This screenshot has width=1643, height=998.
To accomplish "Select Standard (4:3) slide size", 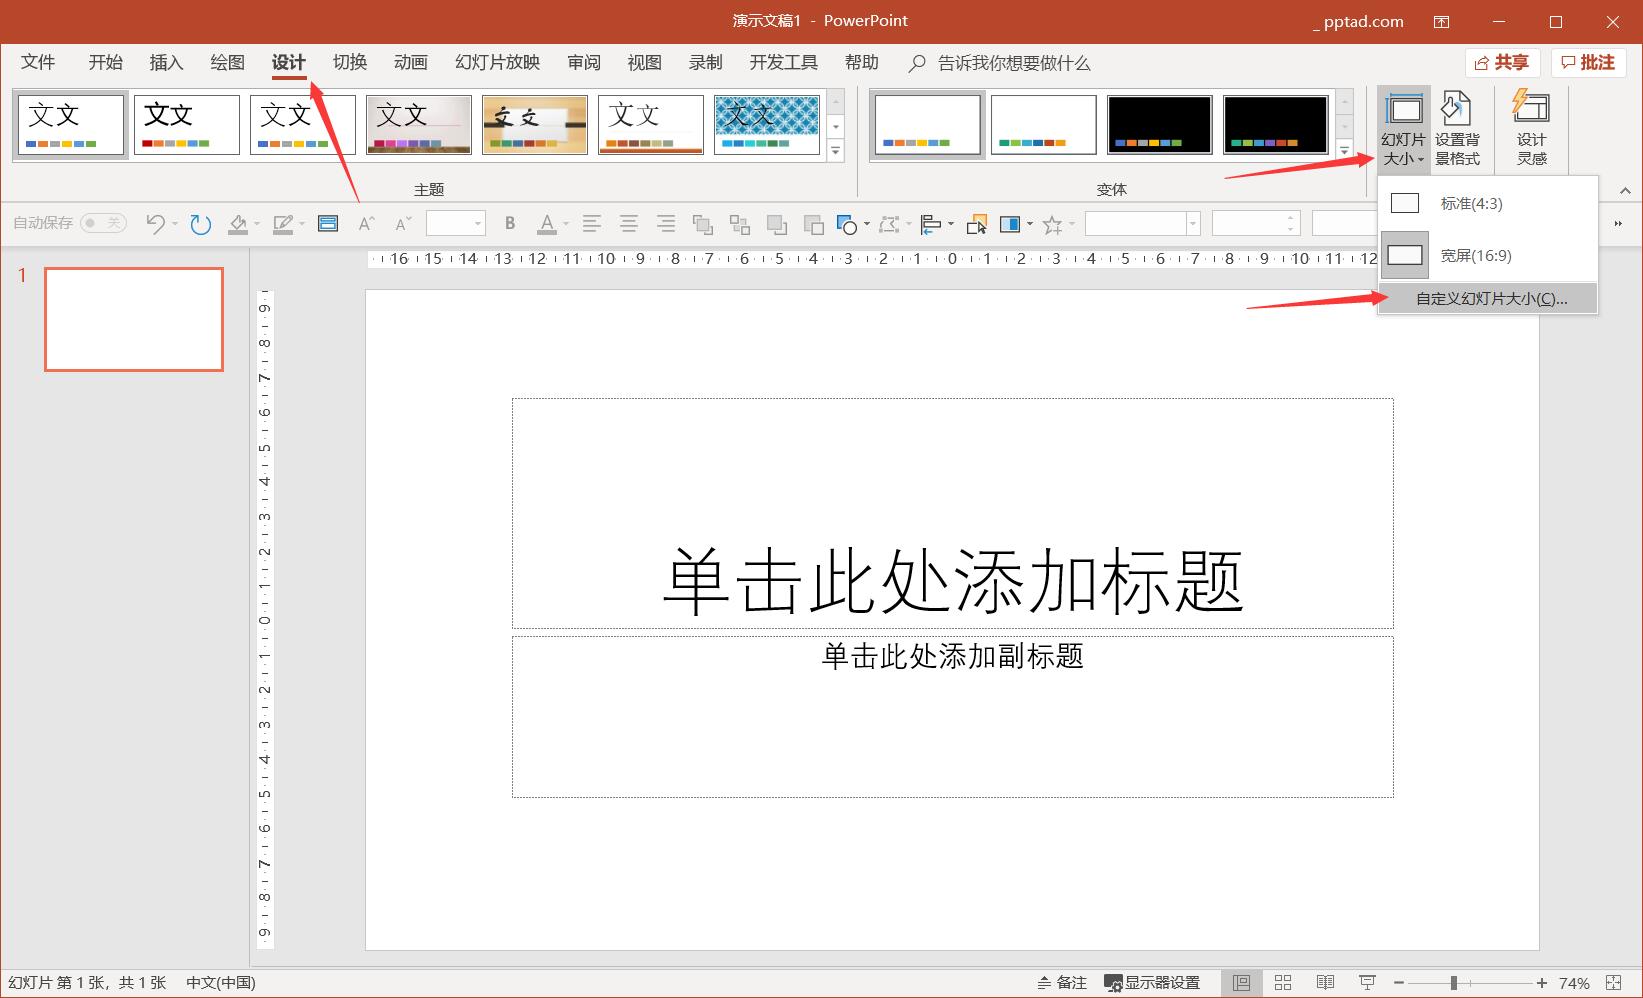I will coord(1487,203).
